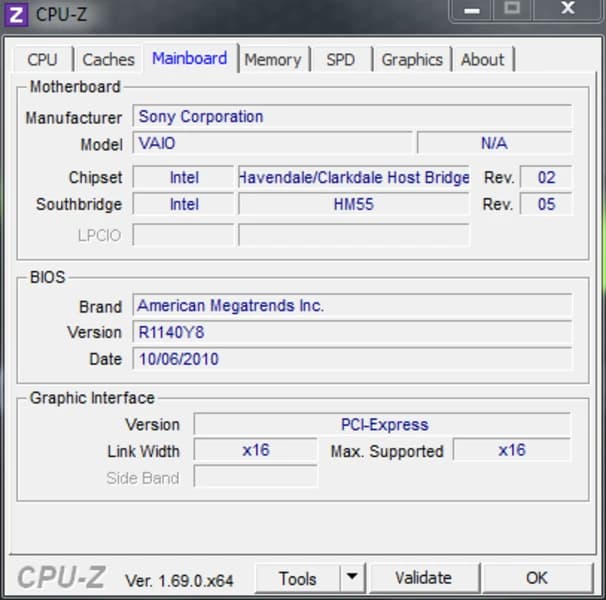
Task: Click the southbridge Intel vendor field
Action: [184, 204]
